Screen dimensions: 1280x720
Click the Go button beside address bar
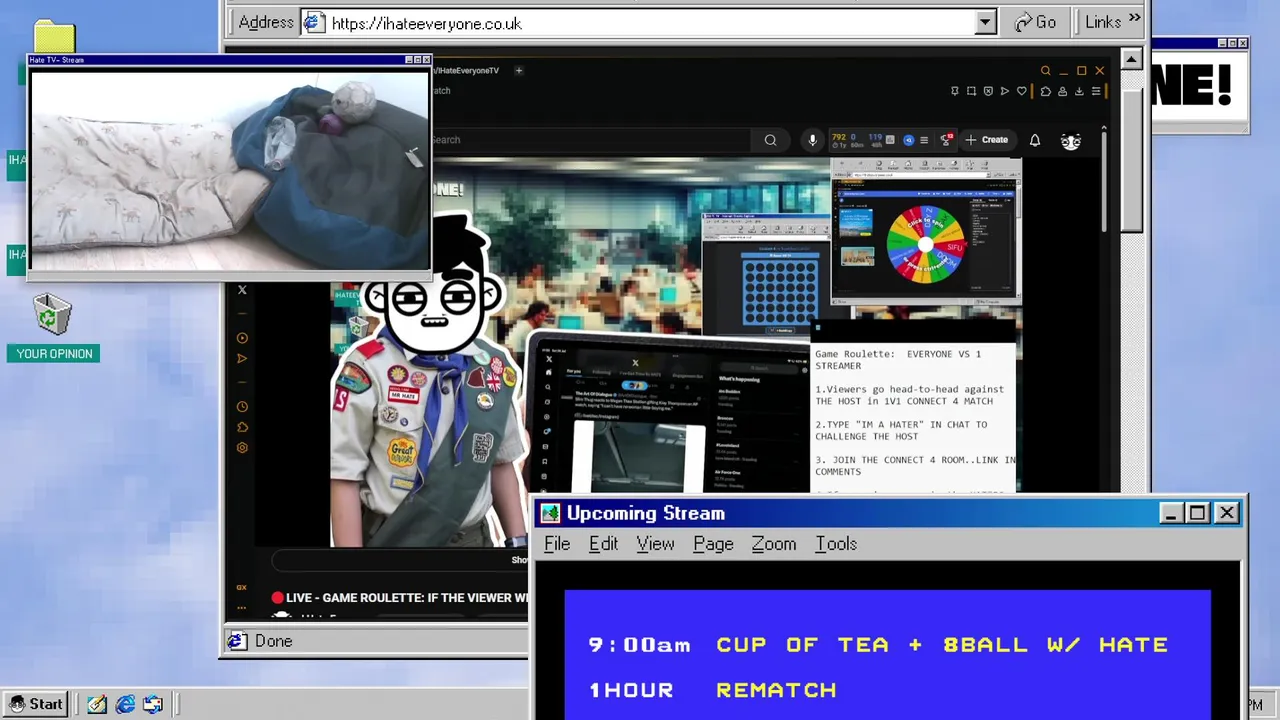coord(1035,22)
